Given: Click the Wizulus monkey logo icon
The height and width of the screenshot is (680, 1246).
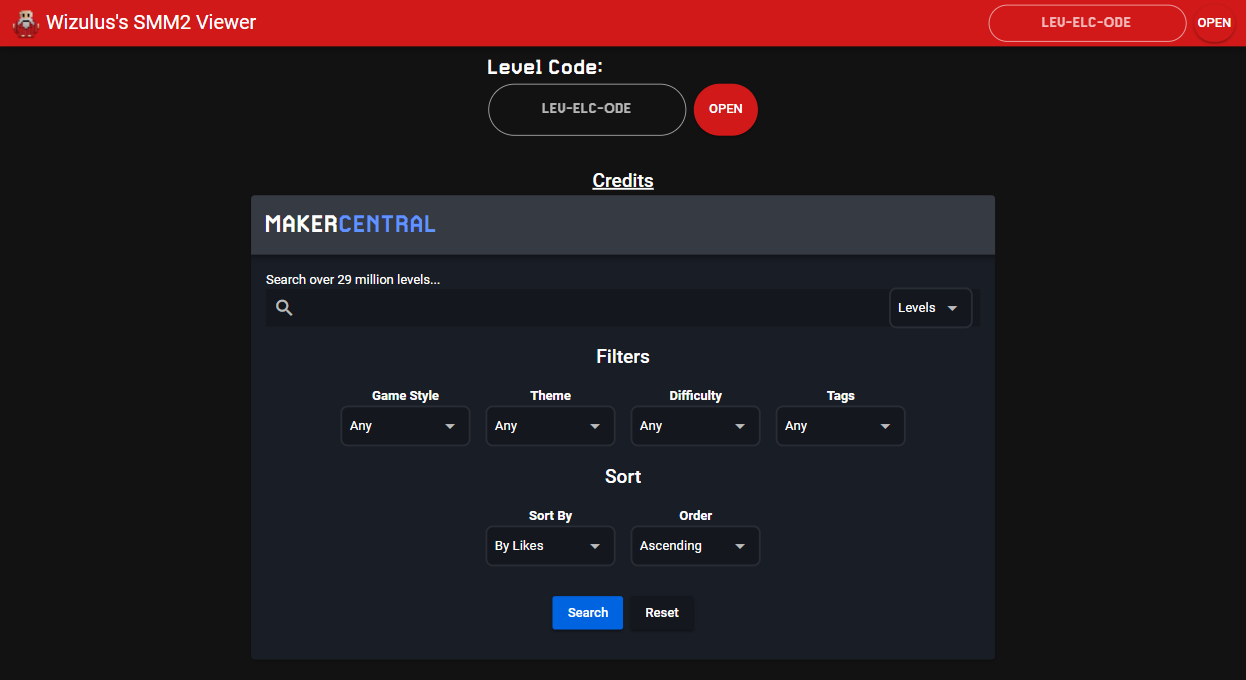Looking at the screenshot, I should coord(26,23).
